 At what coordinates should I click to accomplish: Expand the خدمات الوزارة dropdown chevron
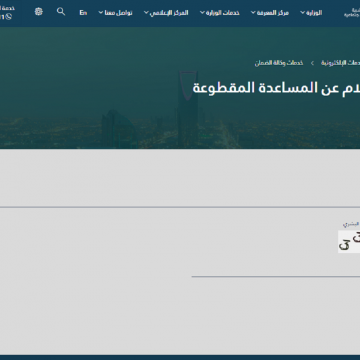(202, 13)
